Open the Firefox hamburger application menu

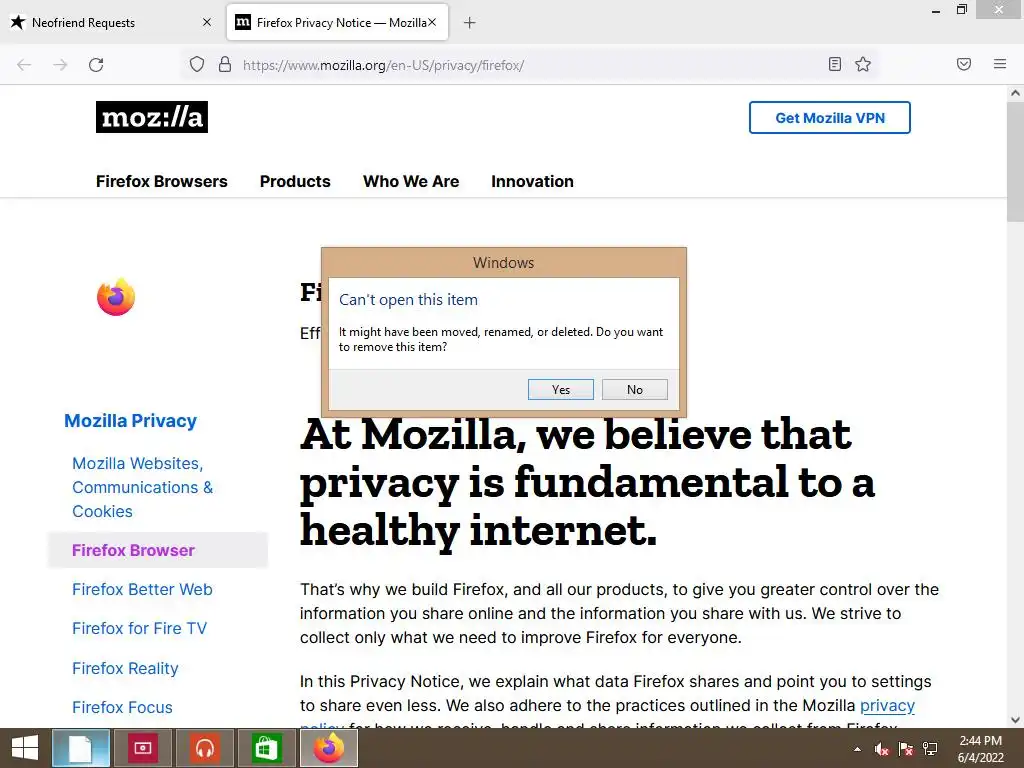1000,64
